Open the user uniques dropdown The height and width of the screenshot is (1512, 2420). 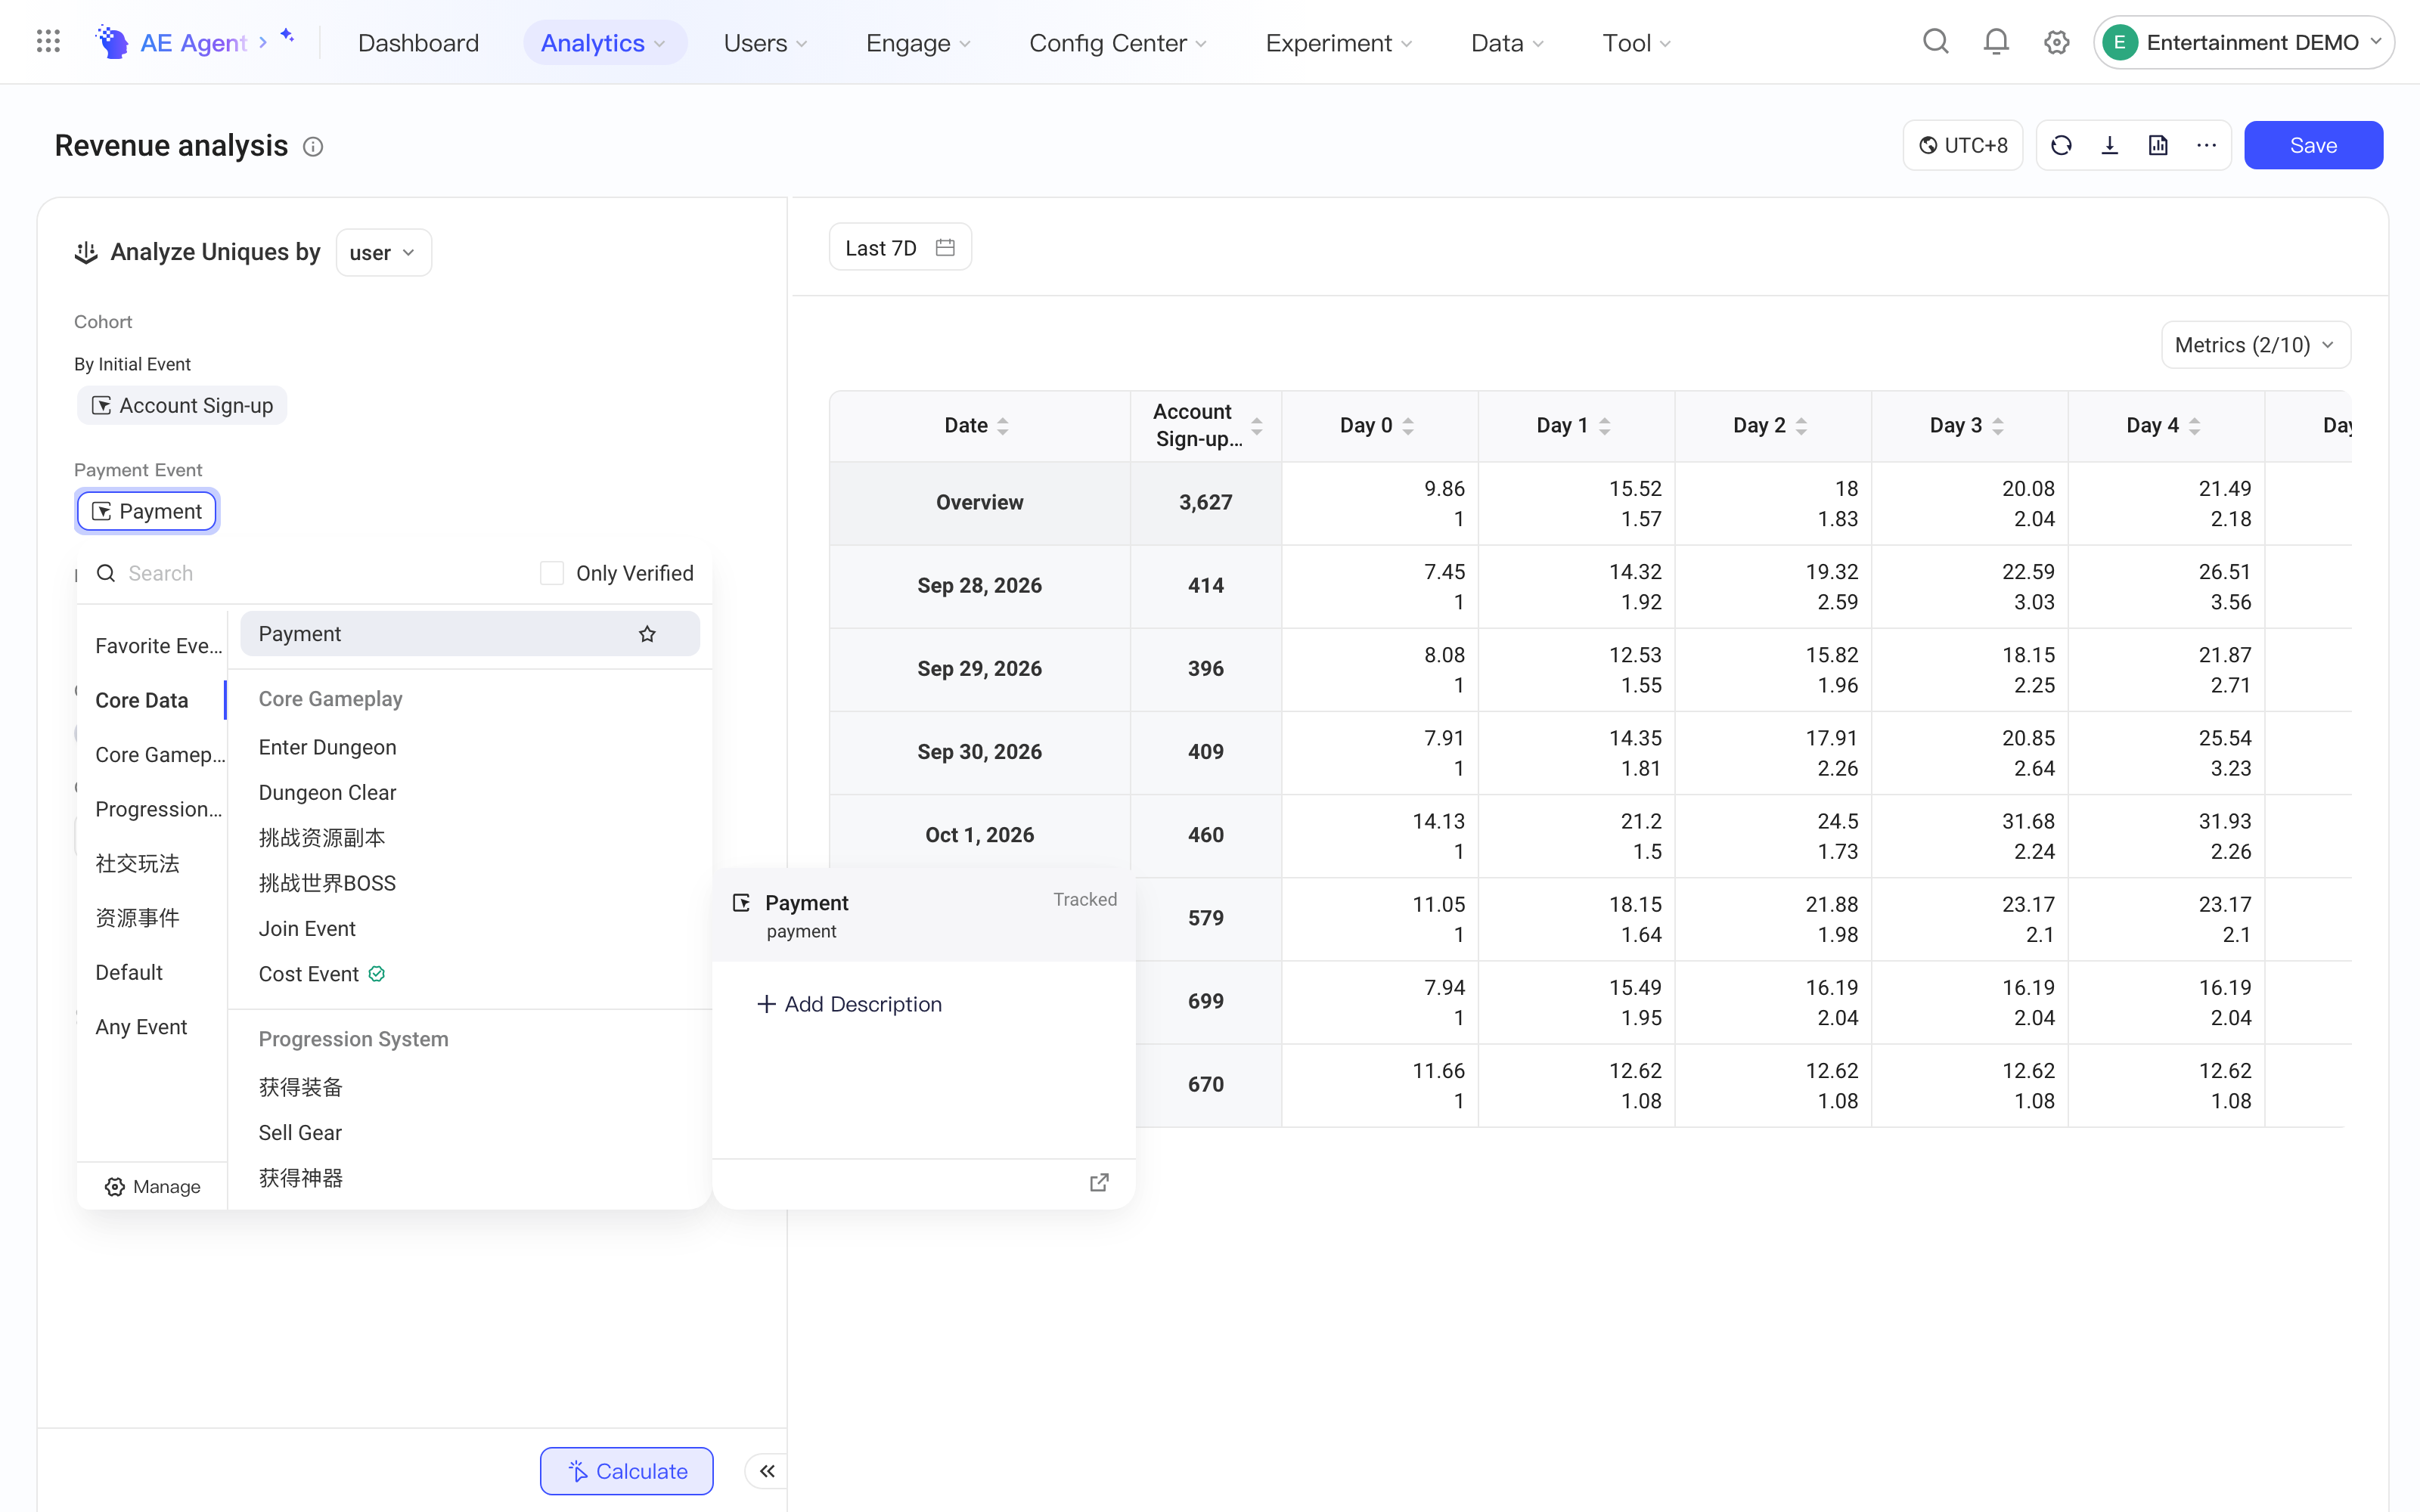pos(383,253)
